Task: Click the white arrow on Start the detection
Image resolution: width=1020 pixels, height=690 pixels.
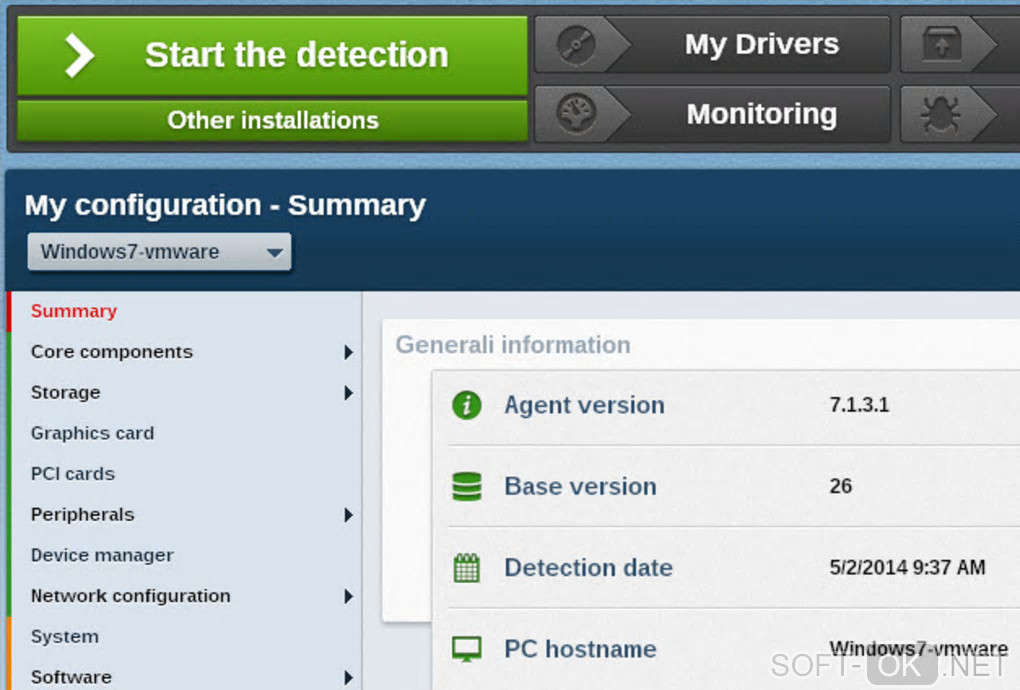Action: coord(79,55)
